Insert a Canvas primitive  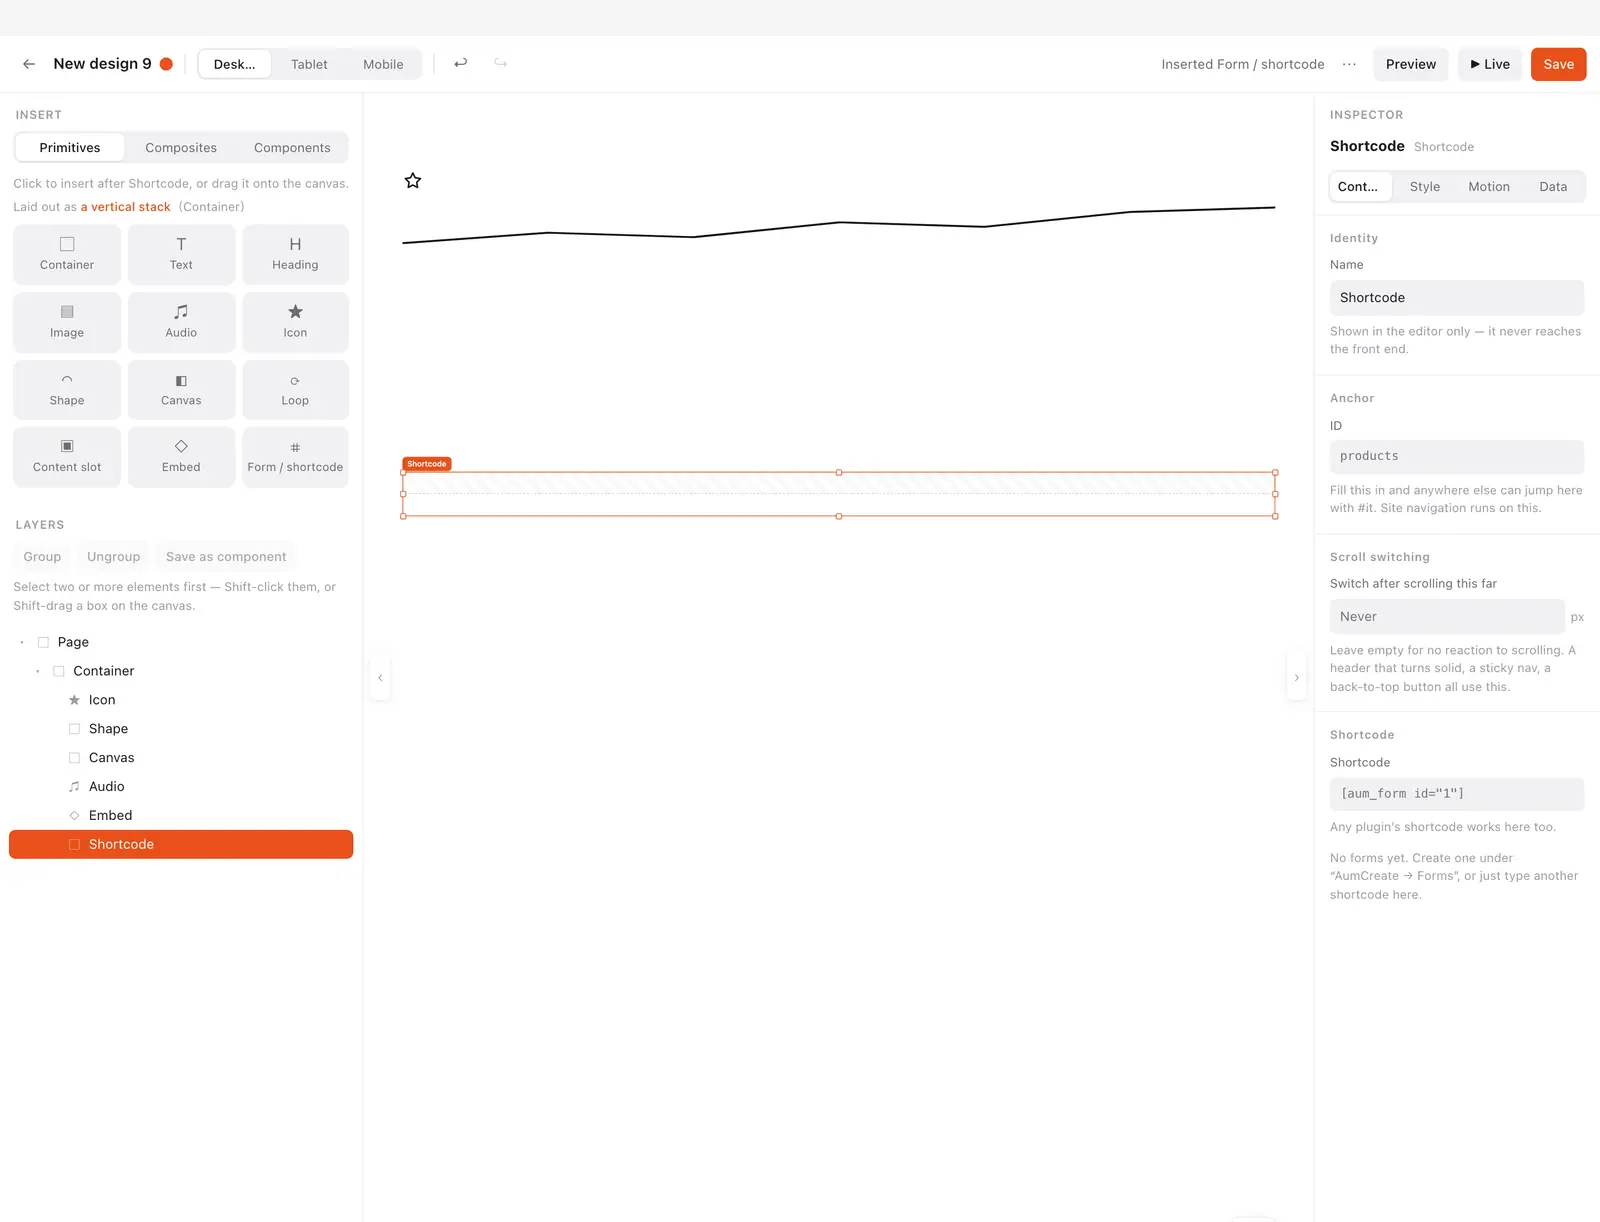pos(181,390)
